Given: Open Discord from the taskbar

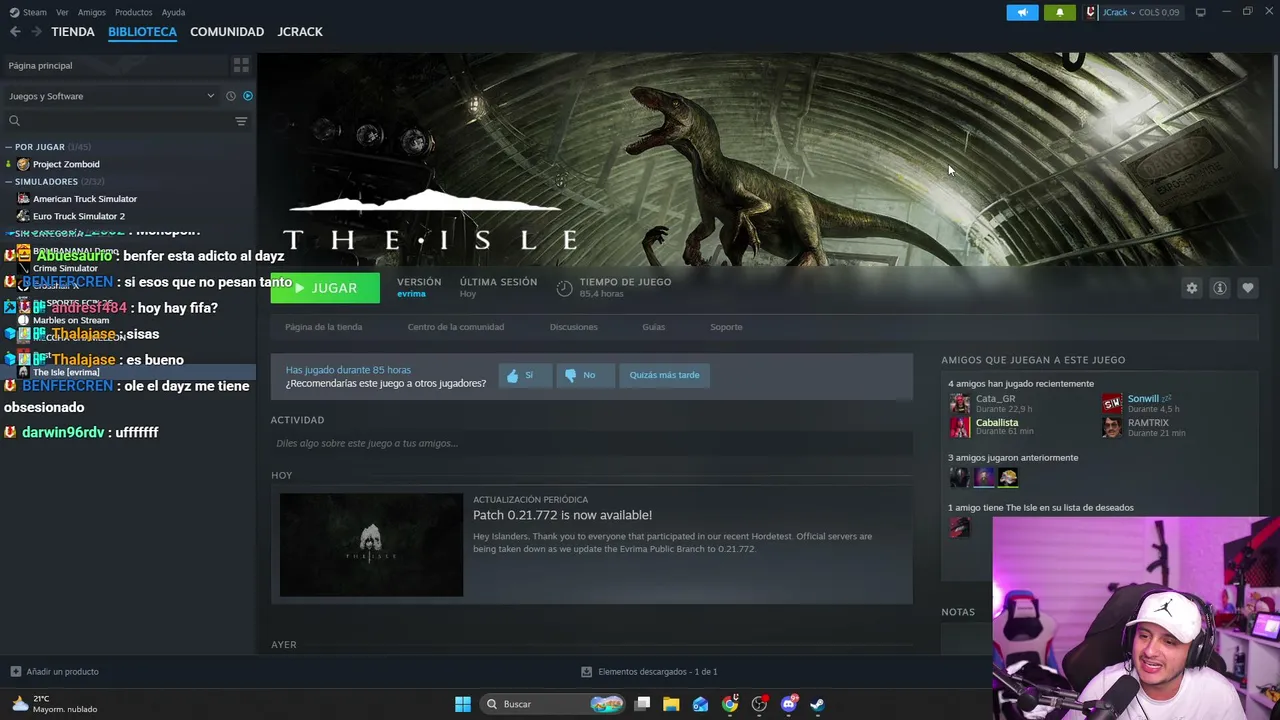Looking at the screenshot, I should pyautogui.click(x=788, y=704).
